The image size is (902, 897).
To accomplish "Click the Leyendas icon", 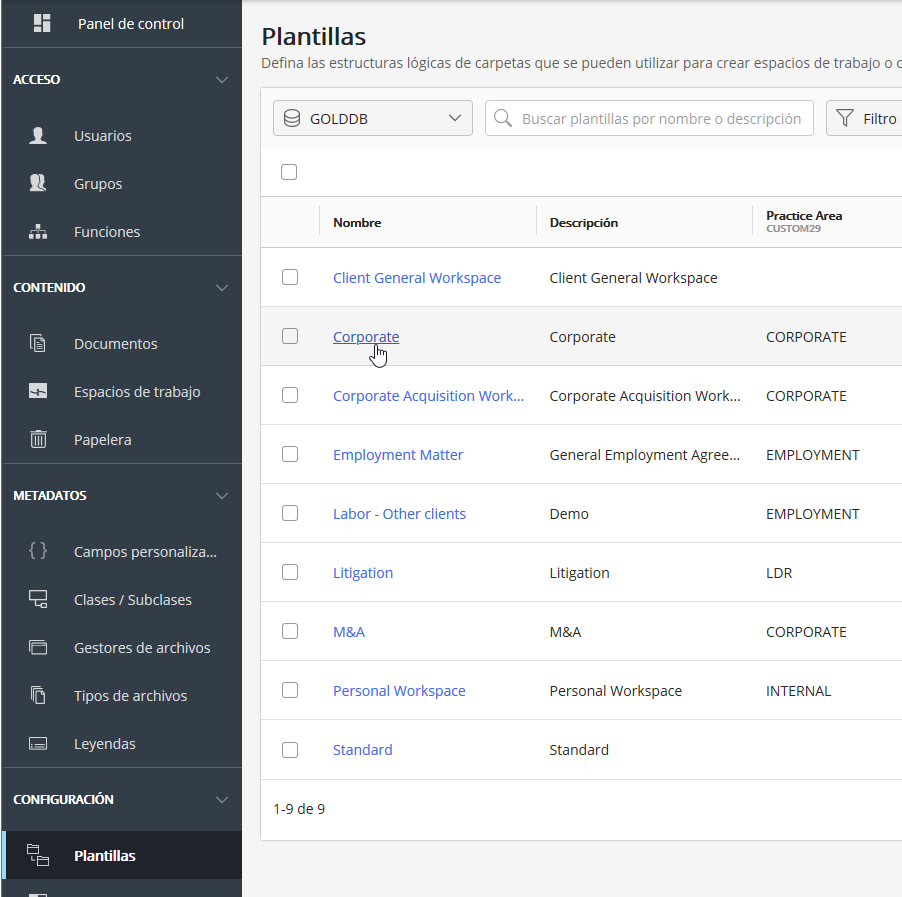I will pyautogui.click(x=38, y=744).
